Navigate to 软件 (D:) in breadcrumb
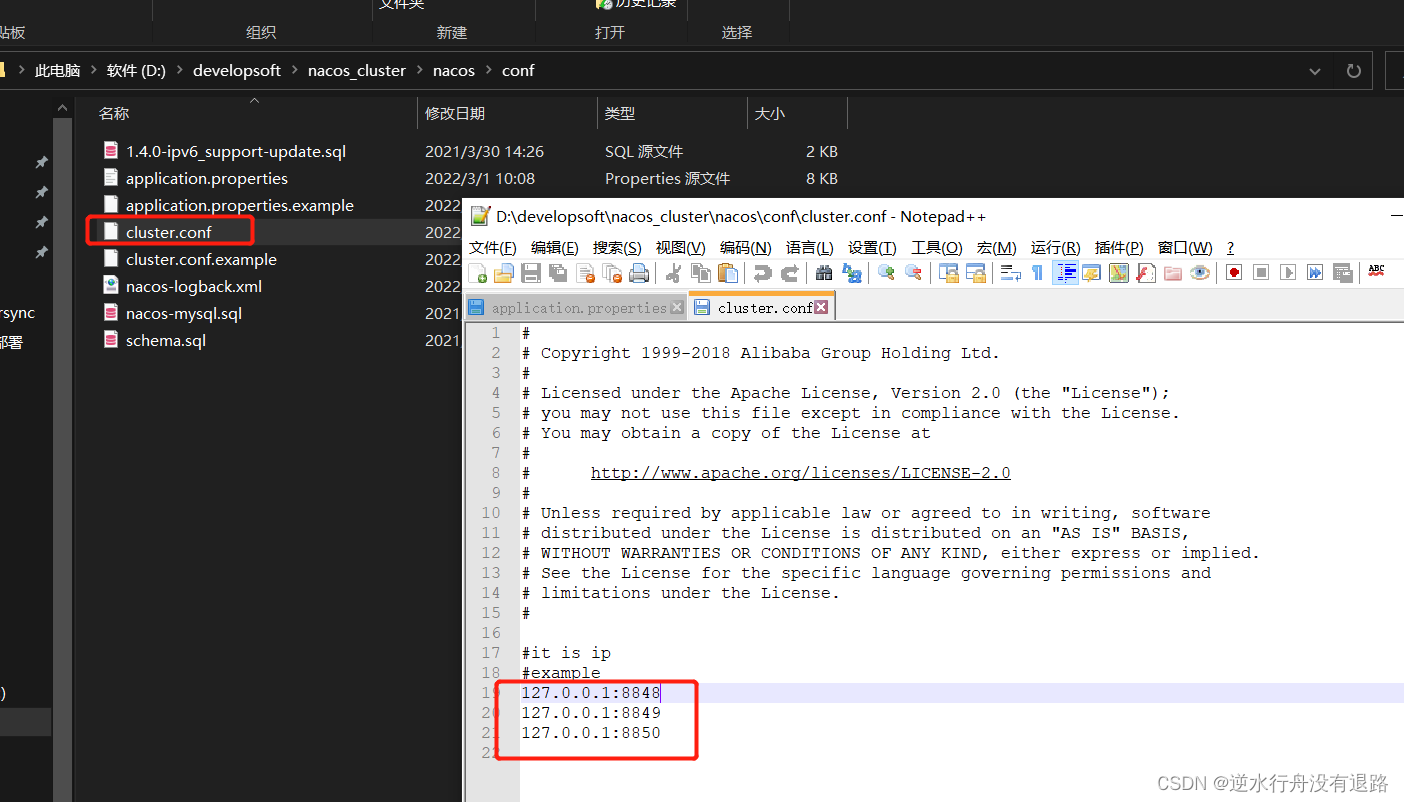The height and width of the screenshot is (802, 1404). click(x=136, y=70)
